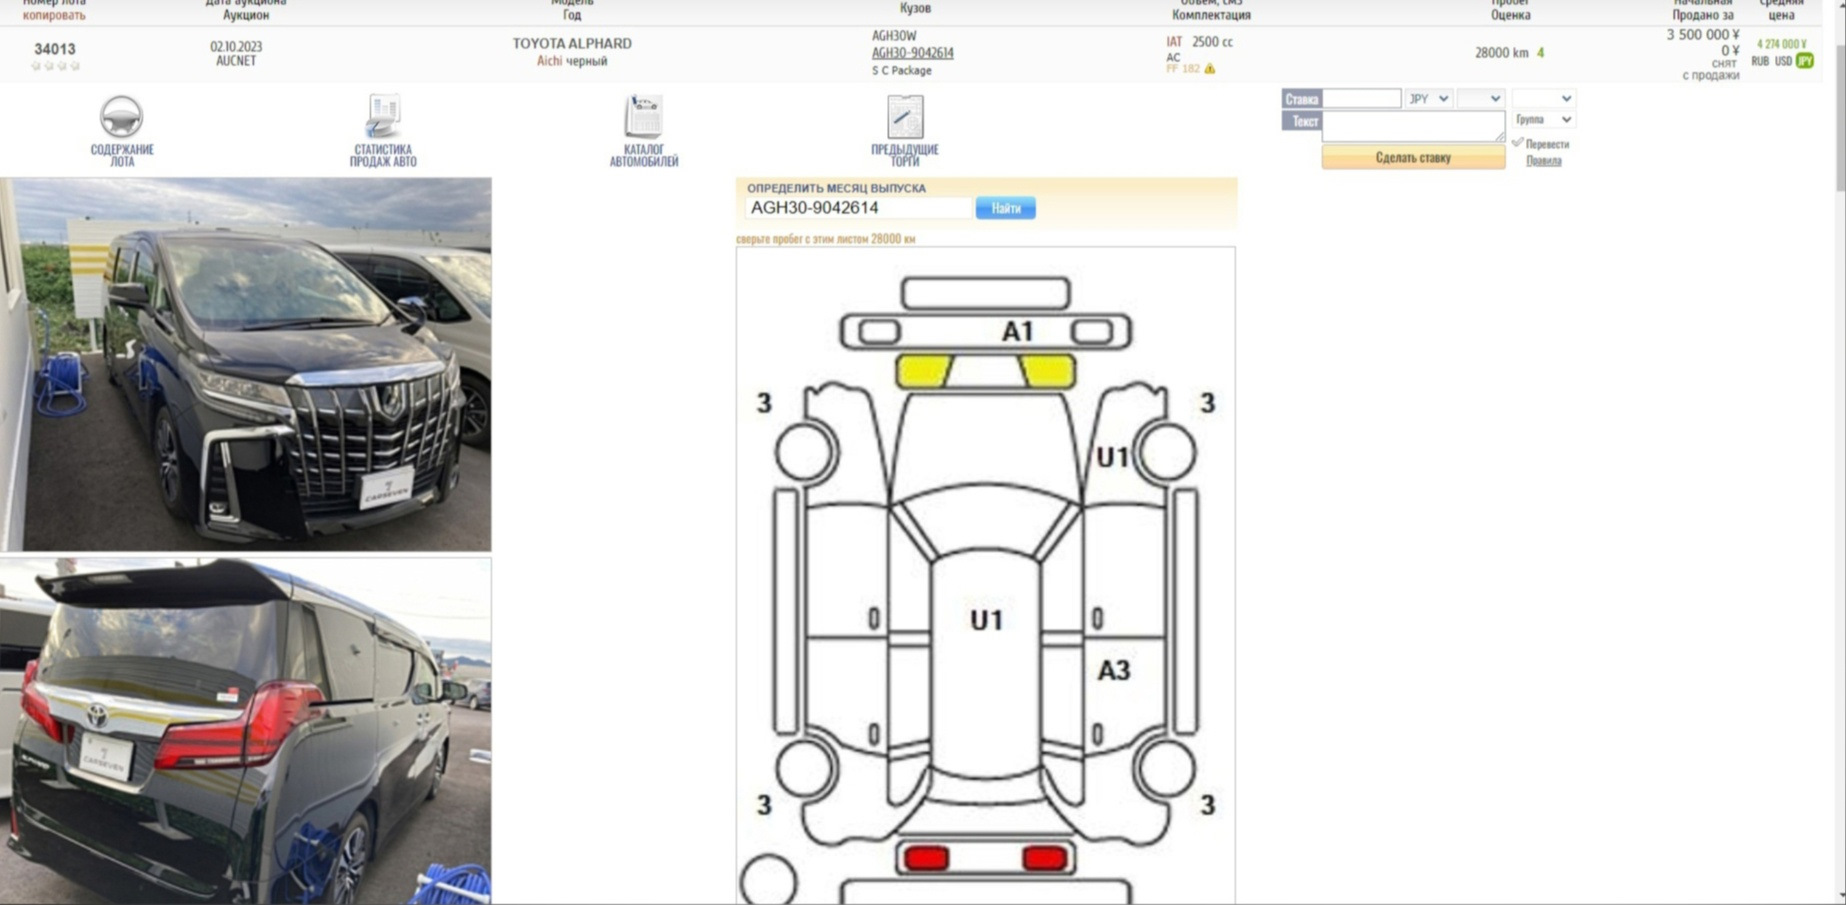Open the Группа dropdown
Screen dimensions: 1846x905
(x=1543, y=119)
